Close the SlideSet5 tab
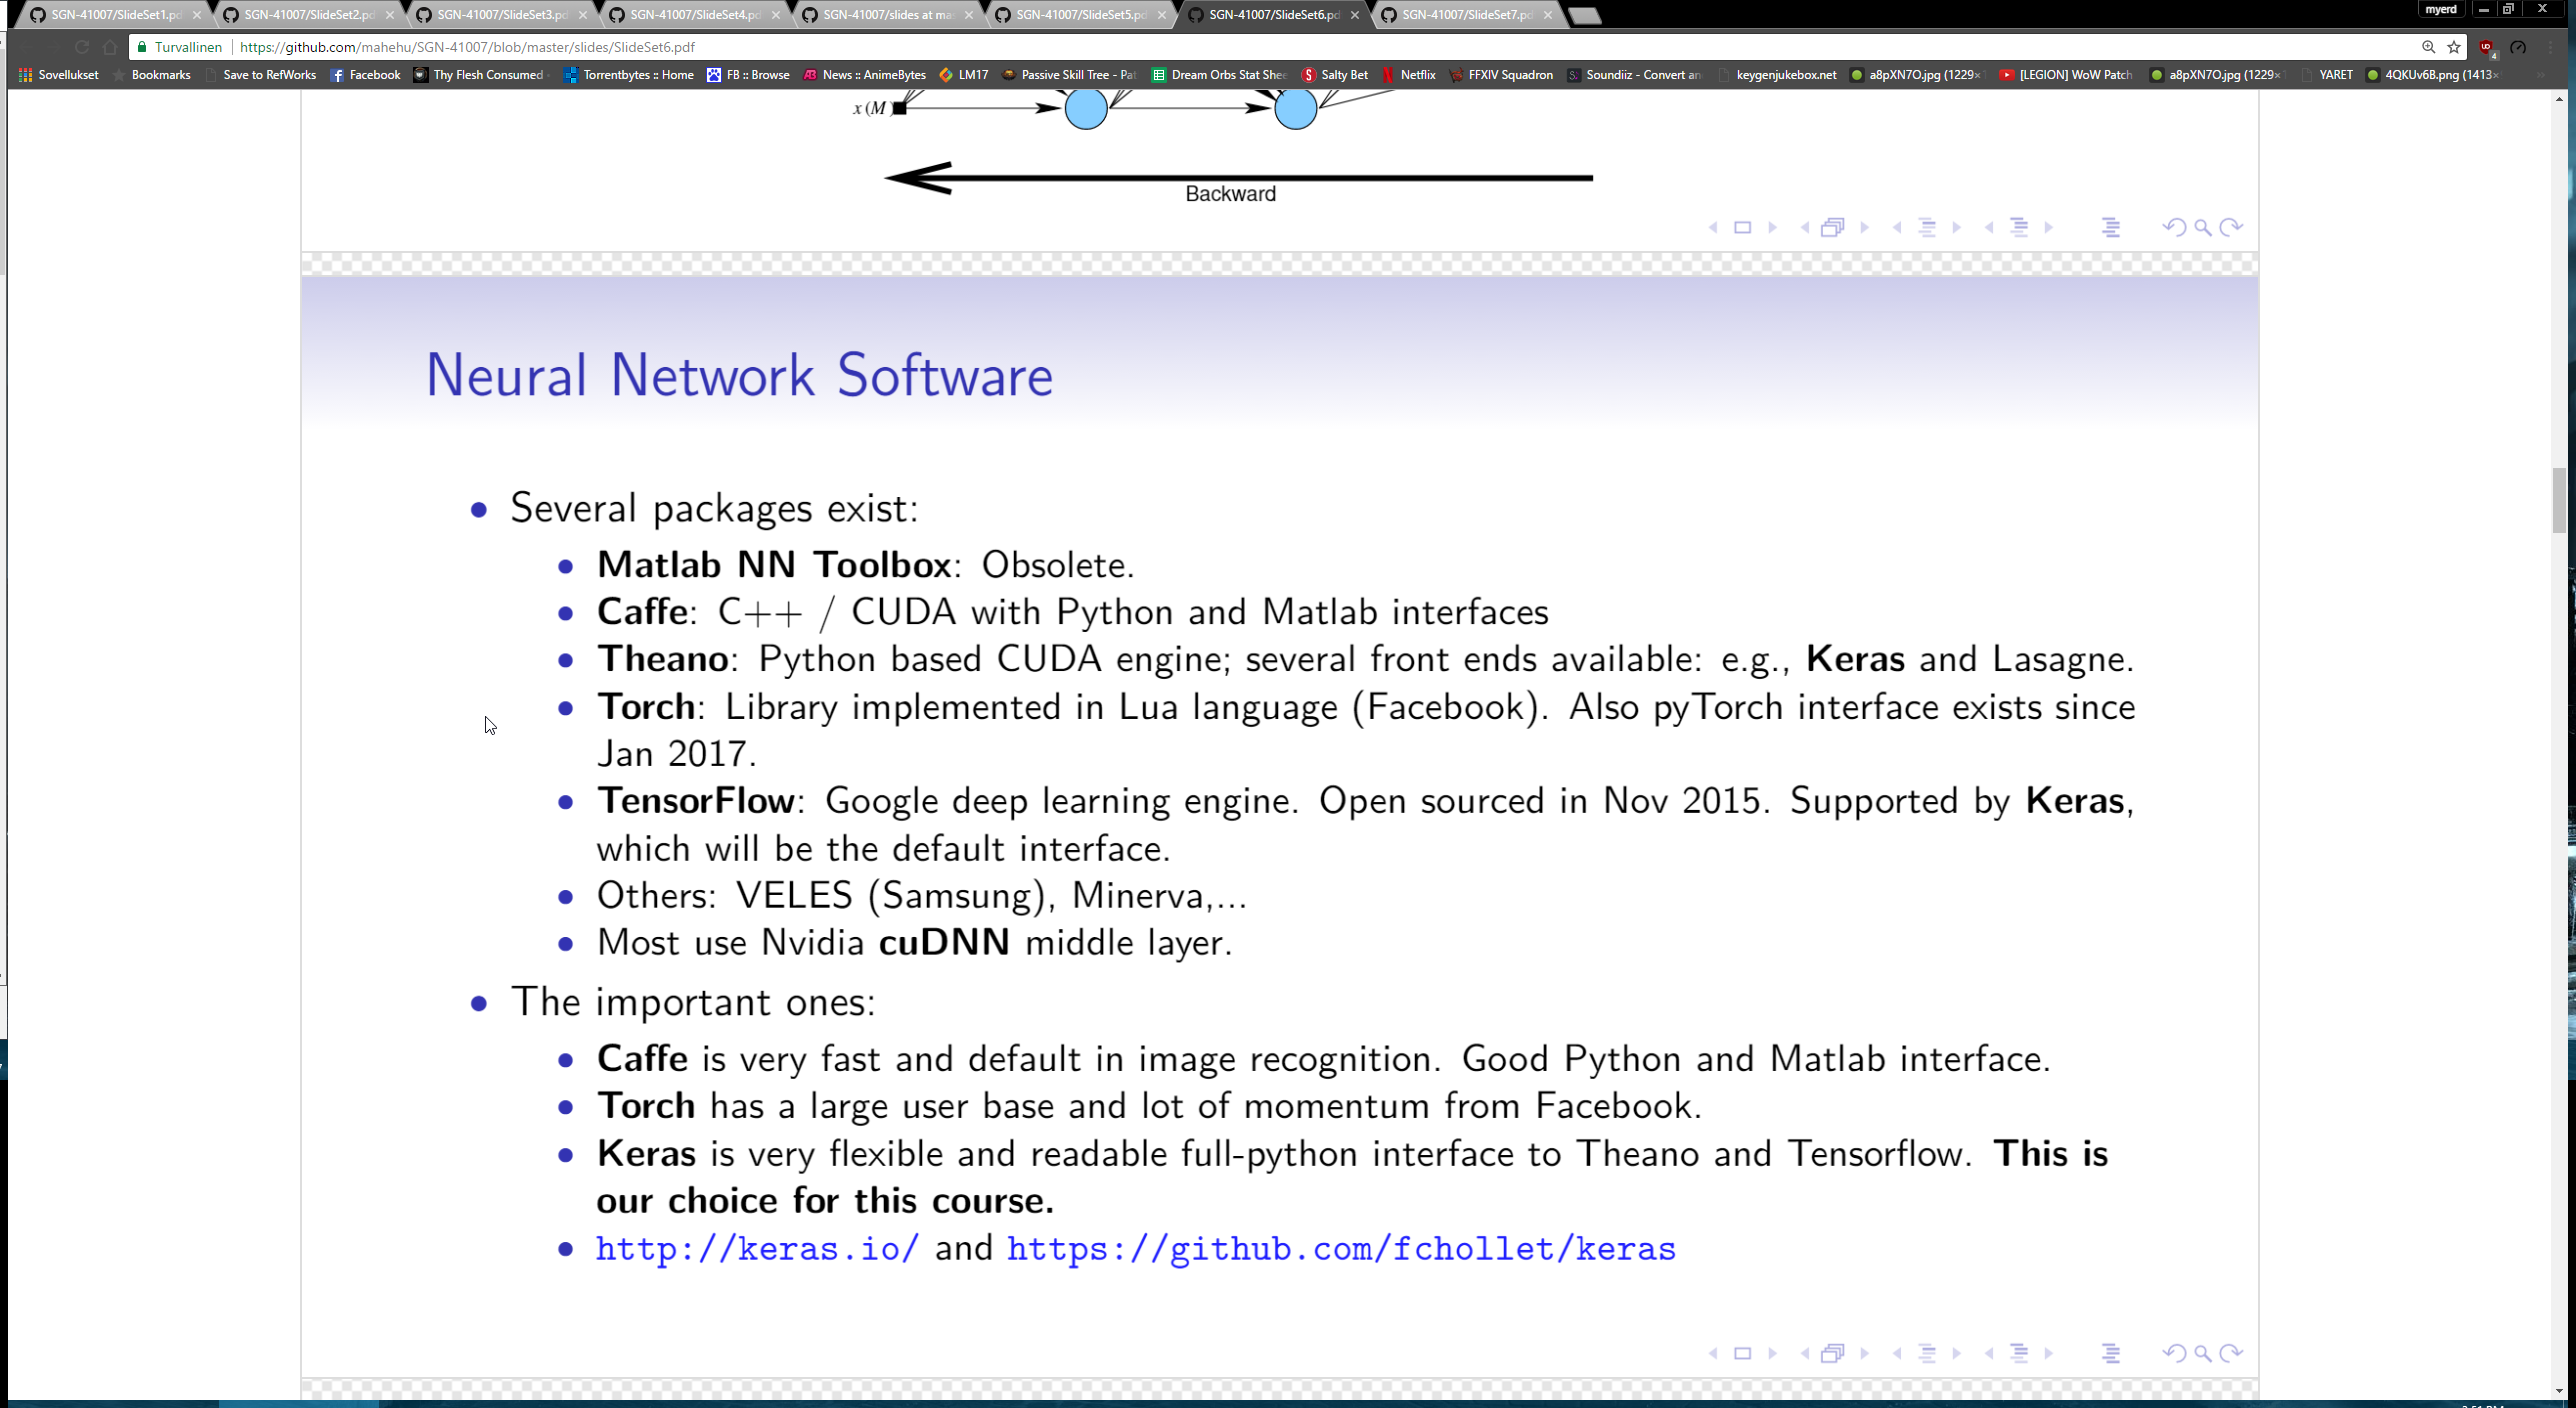 (x=1161, y=15)
